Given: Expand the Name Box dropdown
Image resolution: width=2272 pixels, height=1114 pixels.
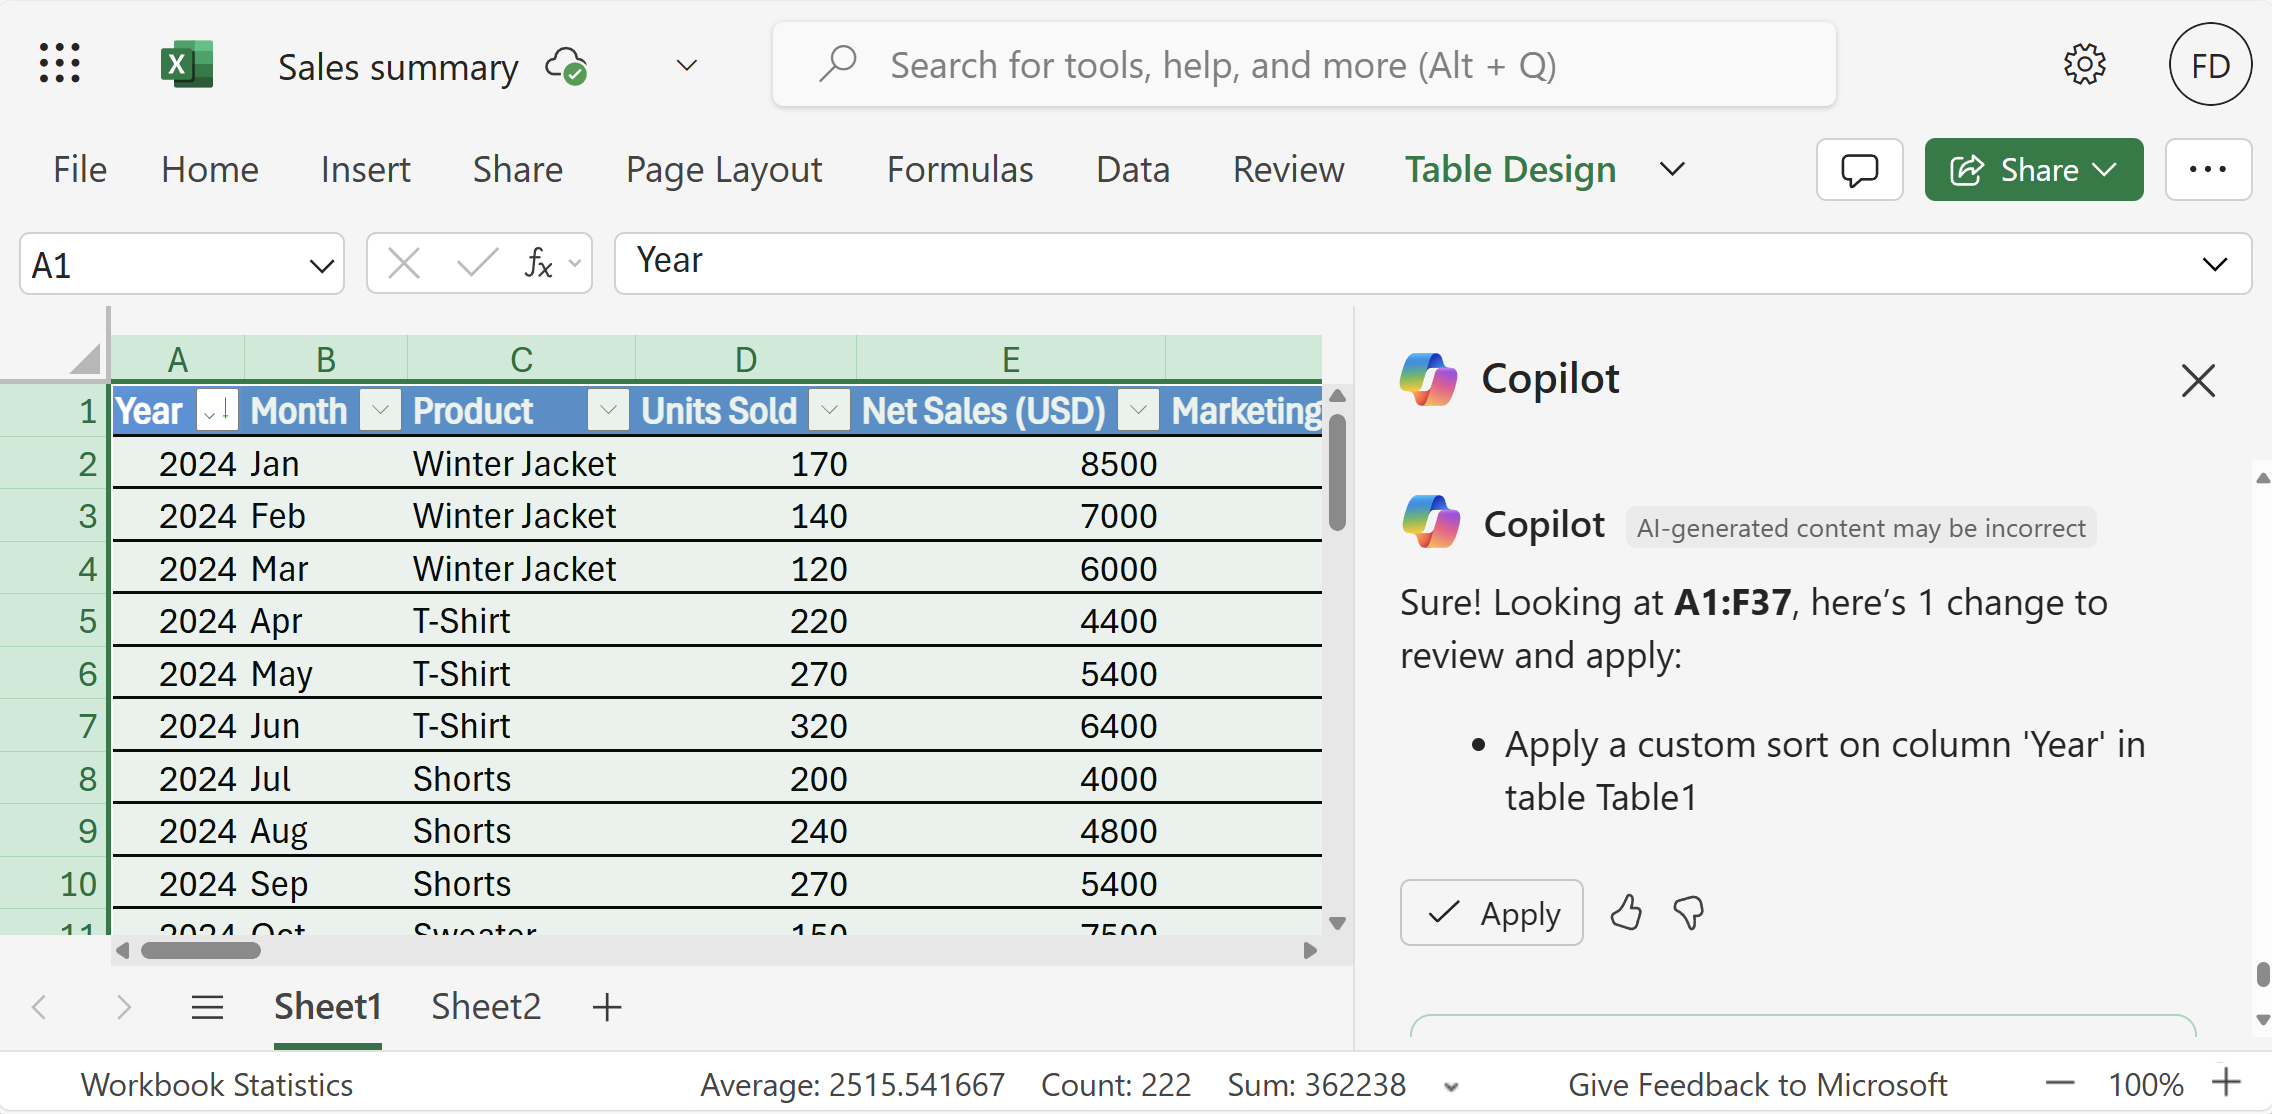Looking at the screenshot, I should (321, 266).
